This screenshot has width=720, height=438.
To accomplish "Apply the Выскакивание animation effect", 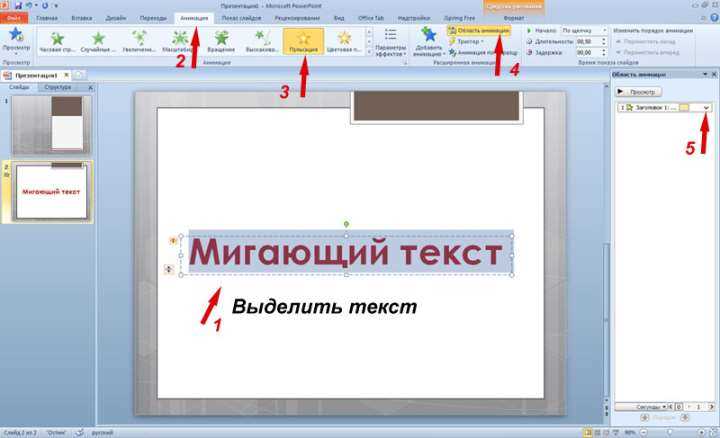I will [x=262, y=41].
